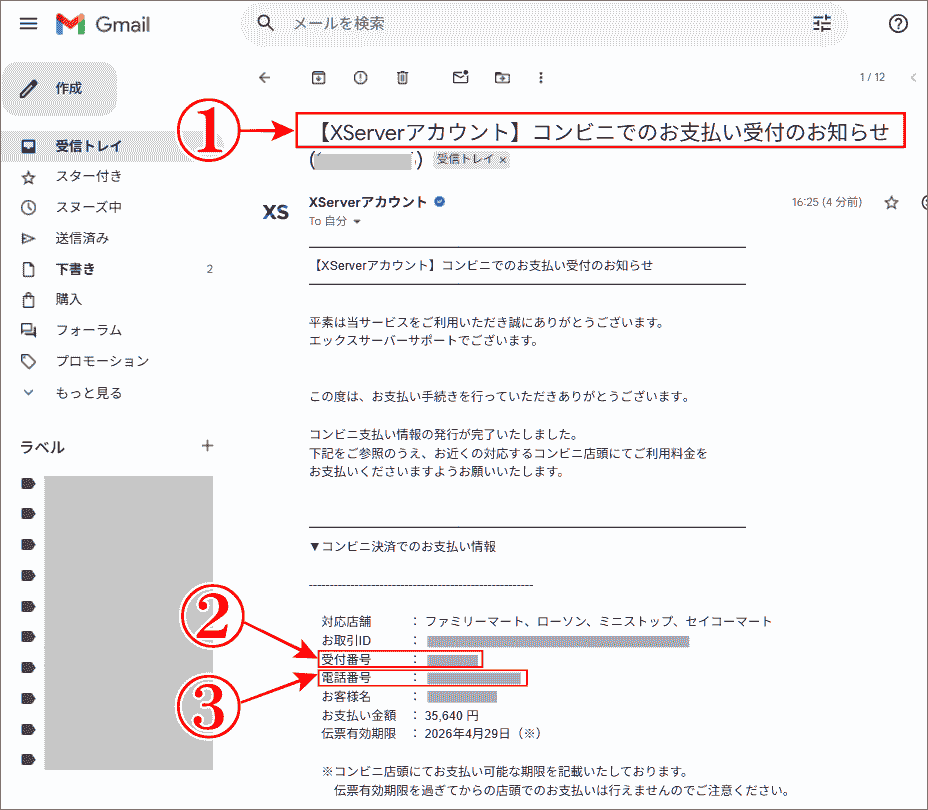The image size is (928, 810).
Task: Delete this email with trash icon
Action: pos(402,78)
